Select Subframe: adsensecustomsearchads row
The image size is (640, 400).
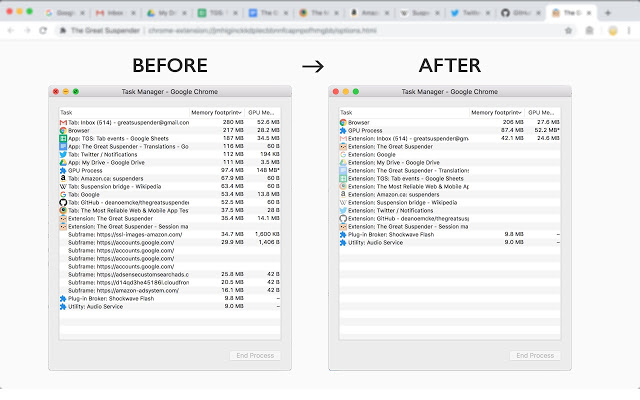pos(170,274)
